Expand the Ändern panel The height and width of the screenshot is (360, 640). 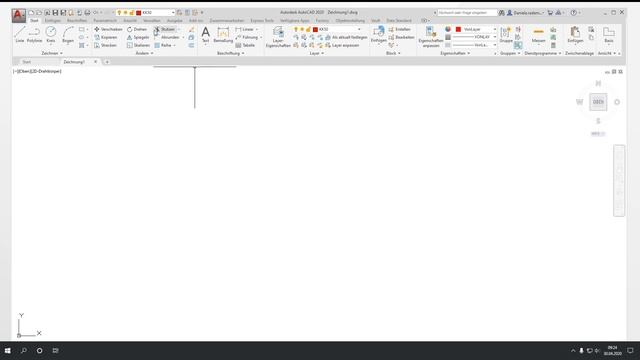[144, 53]
